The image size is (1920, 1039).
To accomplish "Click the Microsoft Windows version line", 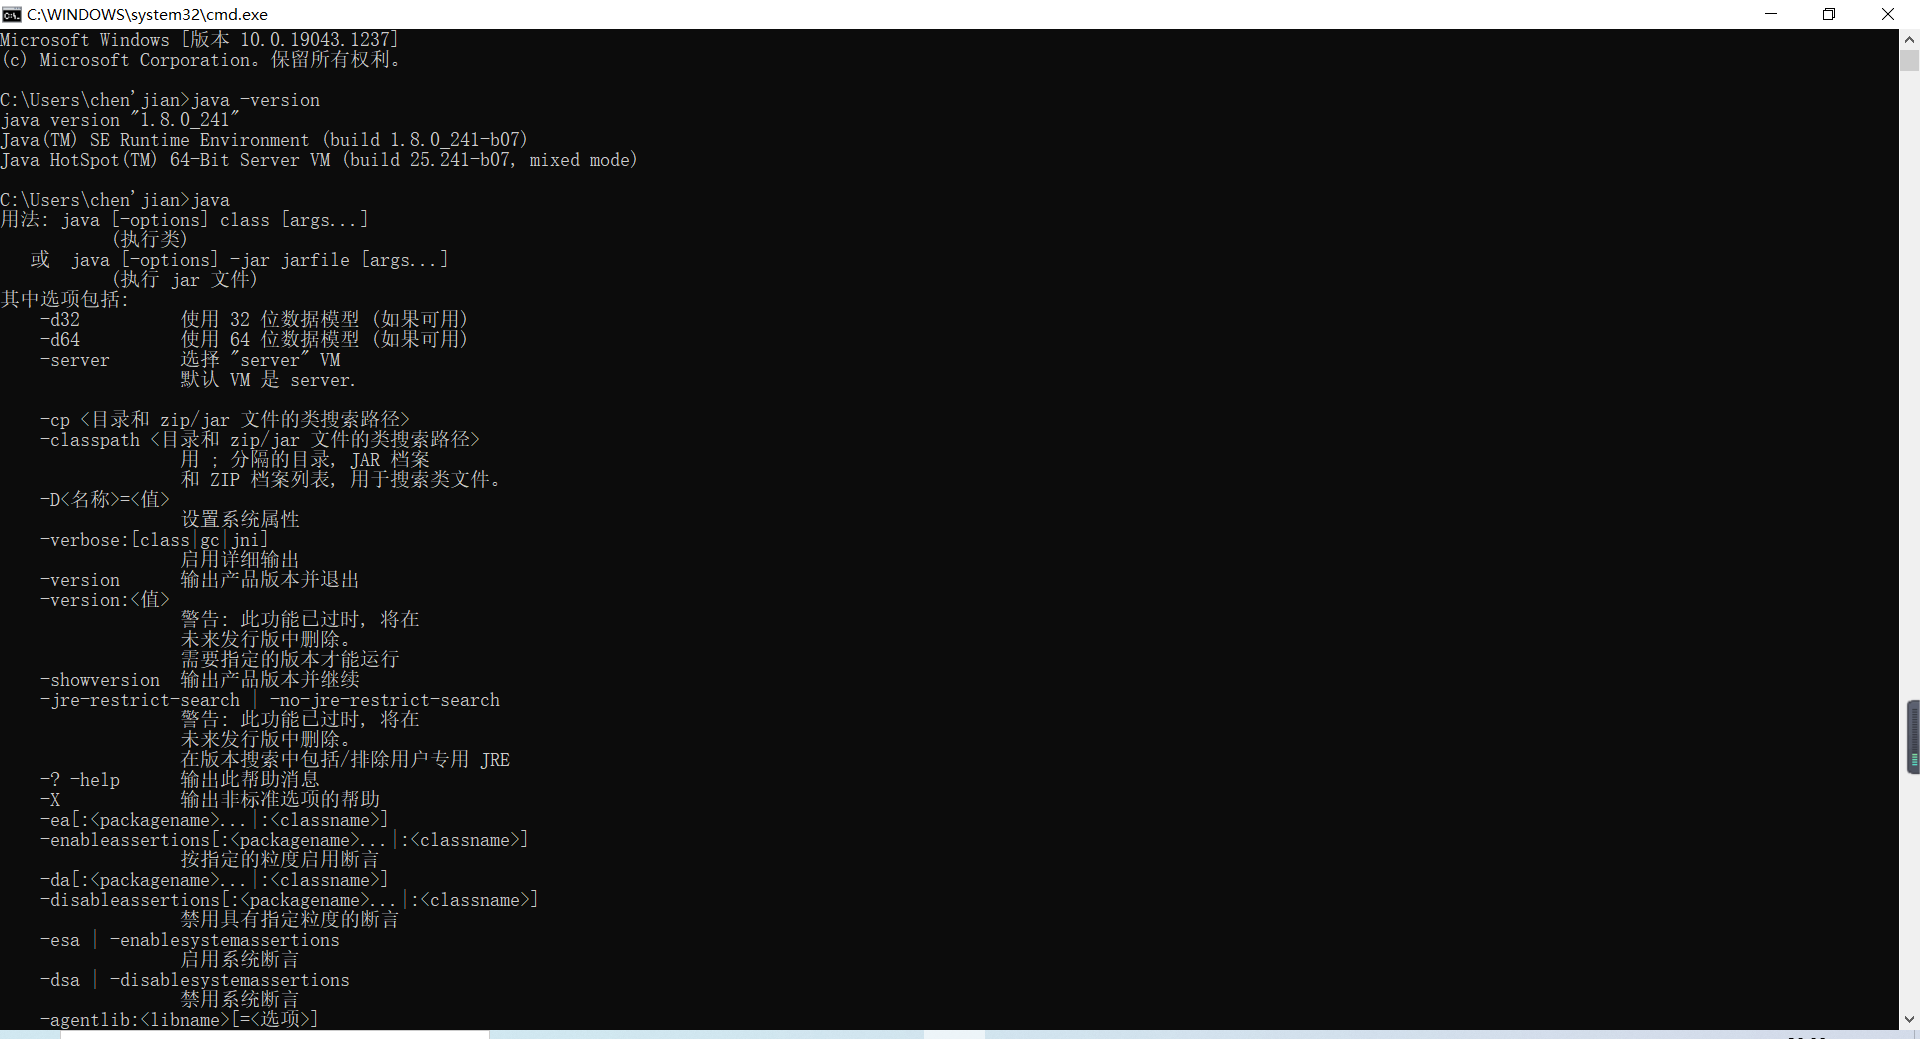I will (x=200, y=40).
